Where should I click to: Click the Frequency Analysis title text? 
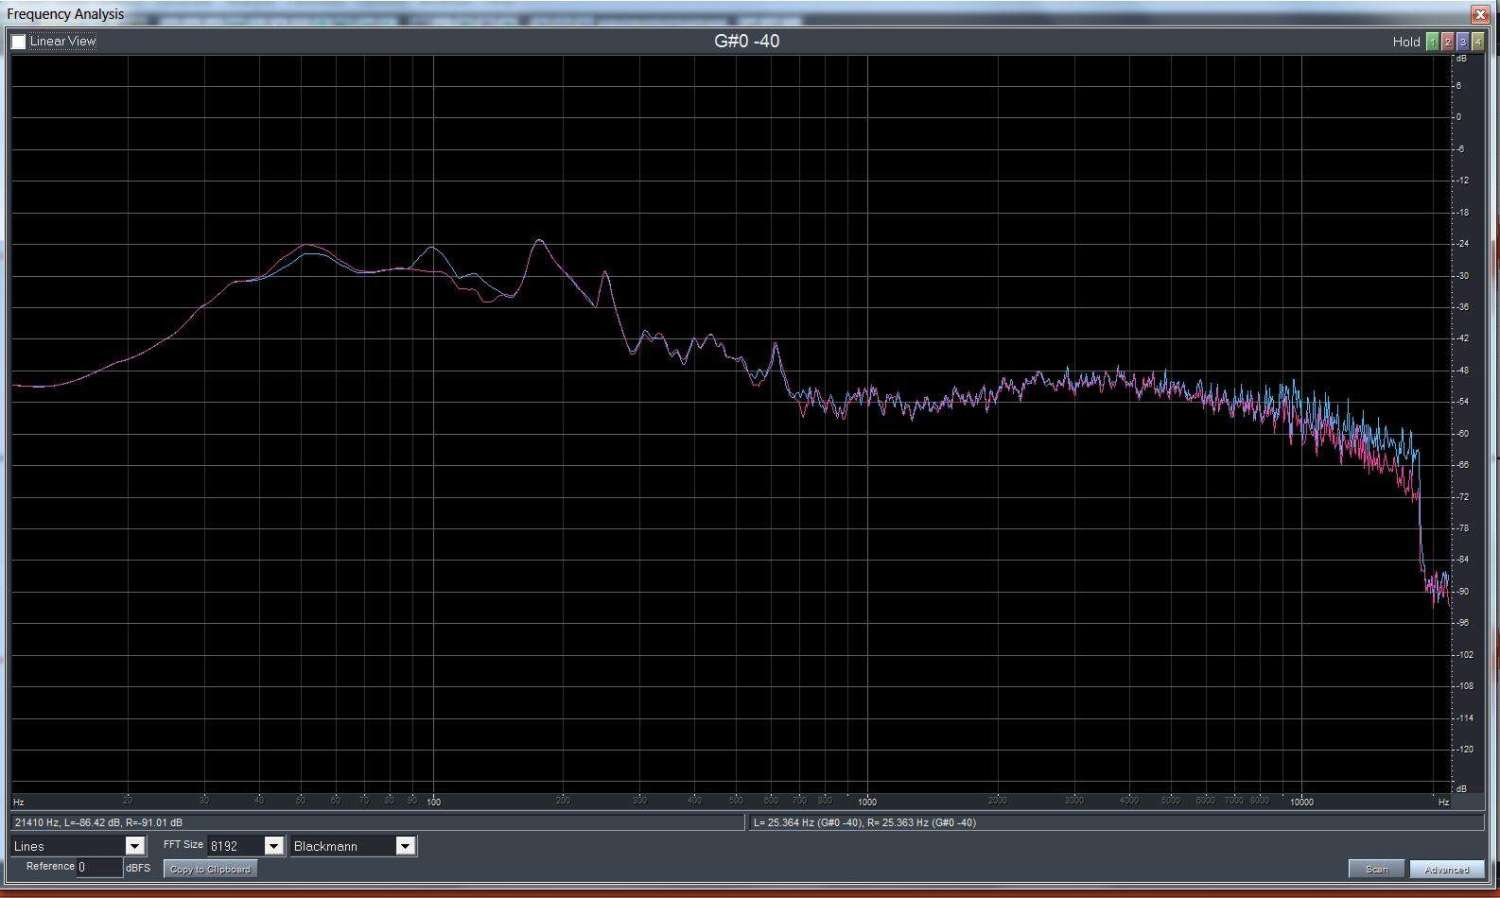[66, 14]
